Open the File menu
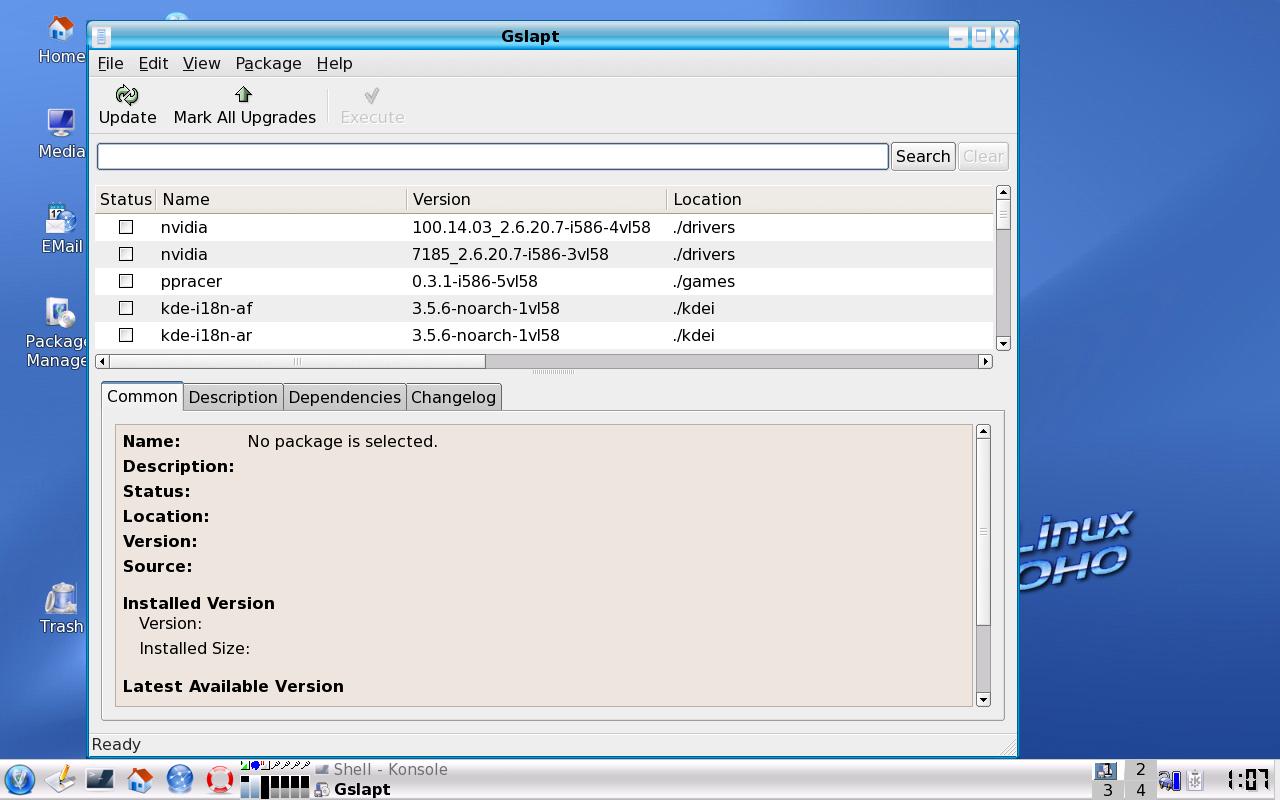This screenshot has width=1280, height=800. pos(110,63)
